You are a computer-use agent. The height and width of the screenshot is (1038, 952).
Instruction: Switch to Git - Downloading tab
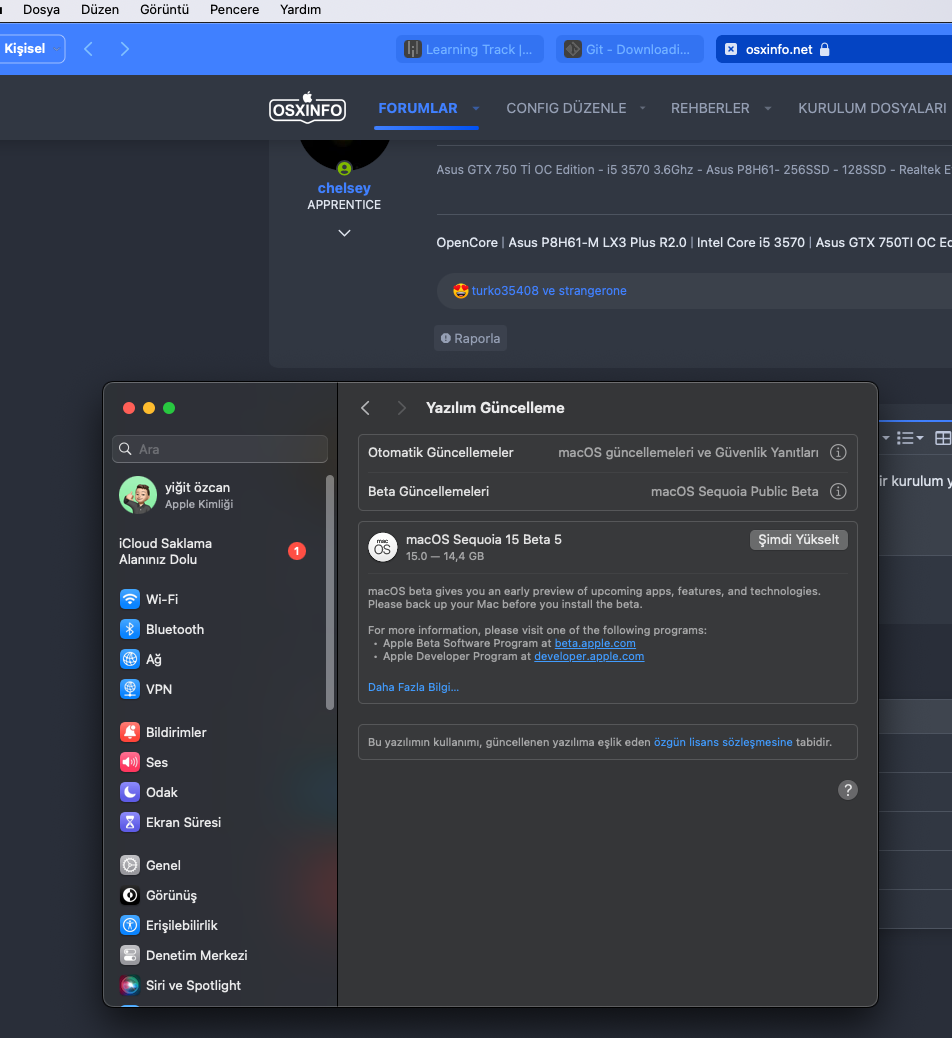click(630, 49)
